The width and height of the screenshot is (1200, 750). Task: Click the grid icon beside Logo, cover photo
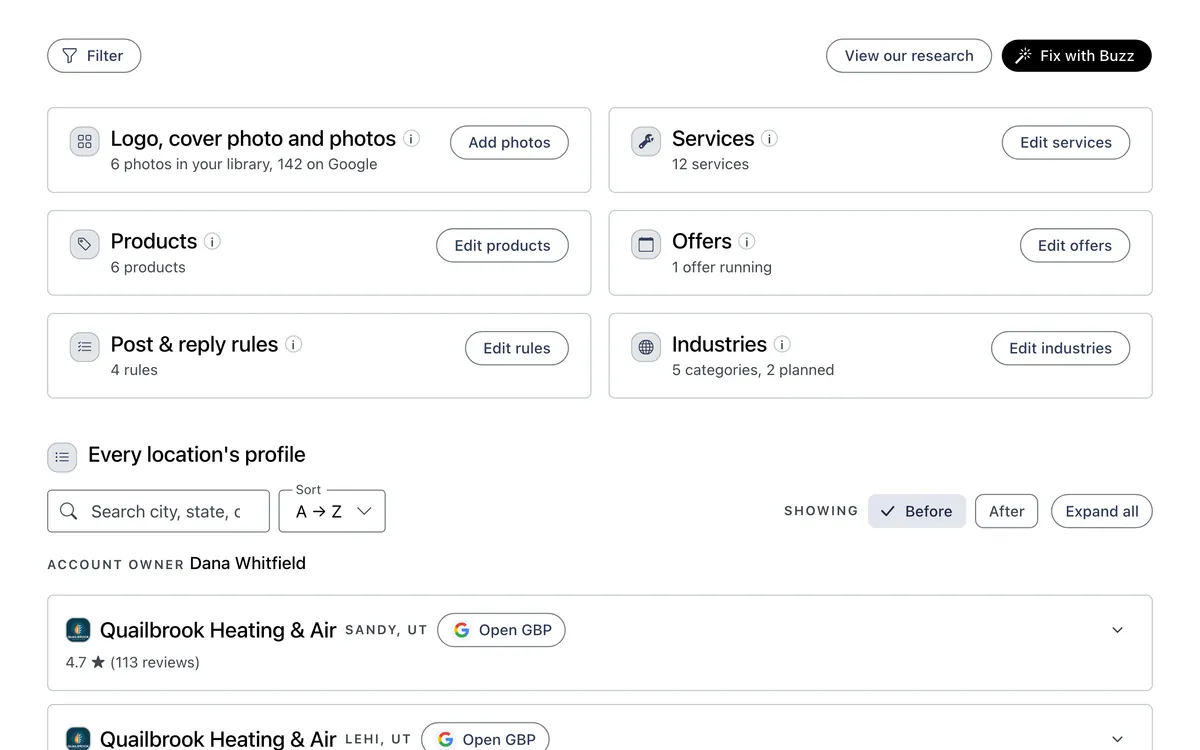tap(85, 142)
